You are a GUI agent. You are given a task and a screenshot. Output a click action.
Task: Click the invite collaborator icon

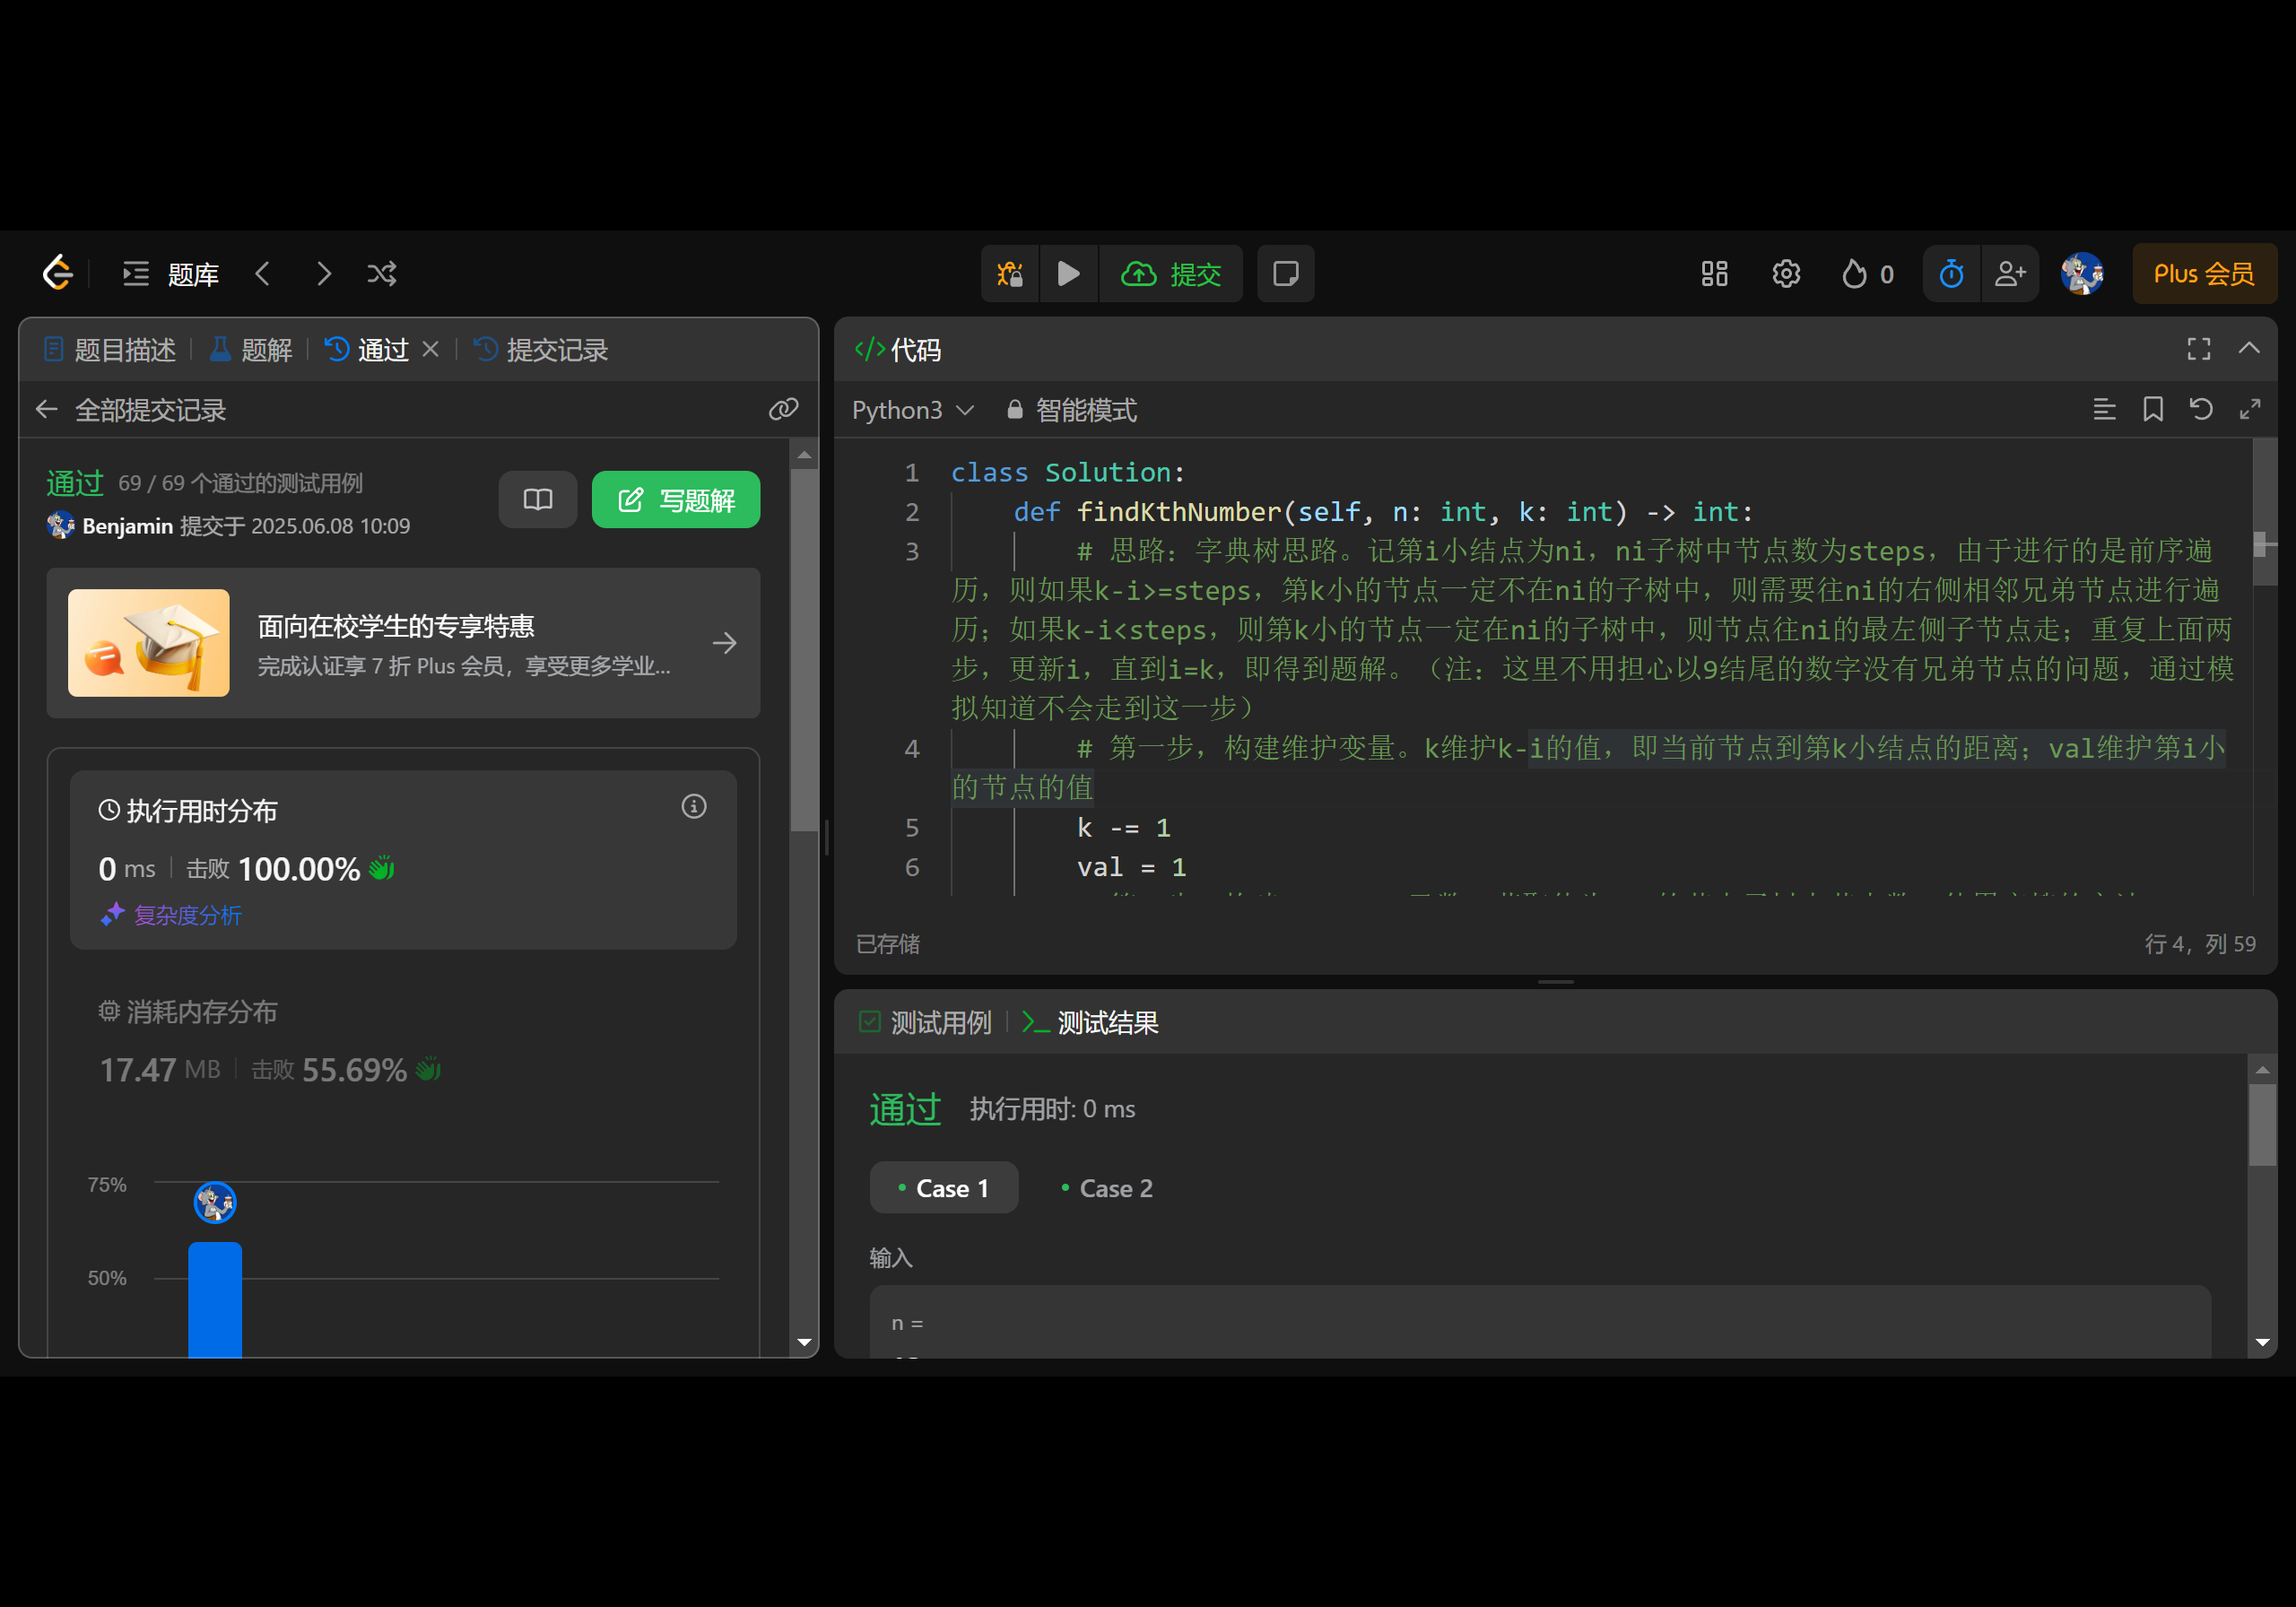coord(2010,273)
